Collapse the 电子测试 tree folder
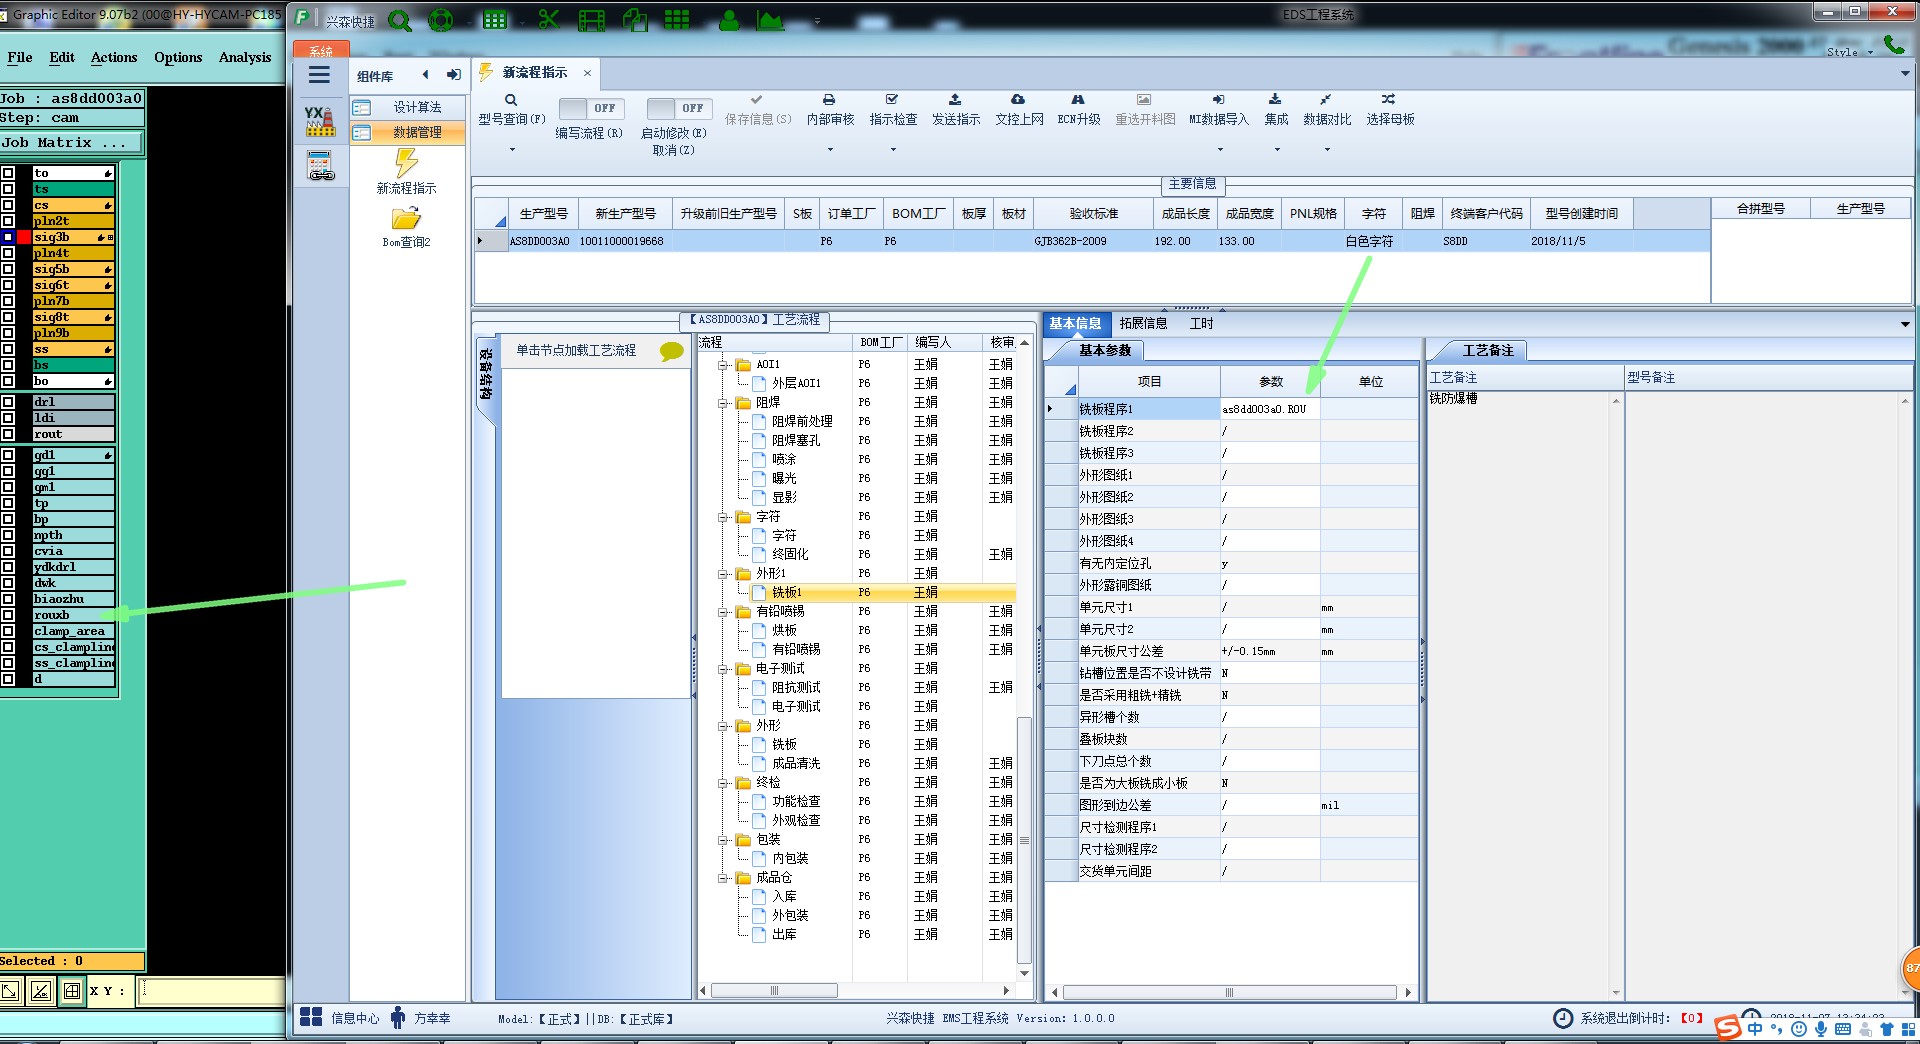This screenshot has width=1920, height=1044. click(x=723, y=669)
